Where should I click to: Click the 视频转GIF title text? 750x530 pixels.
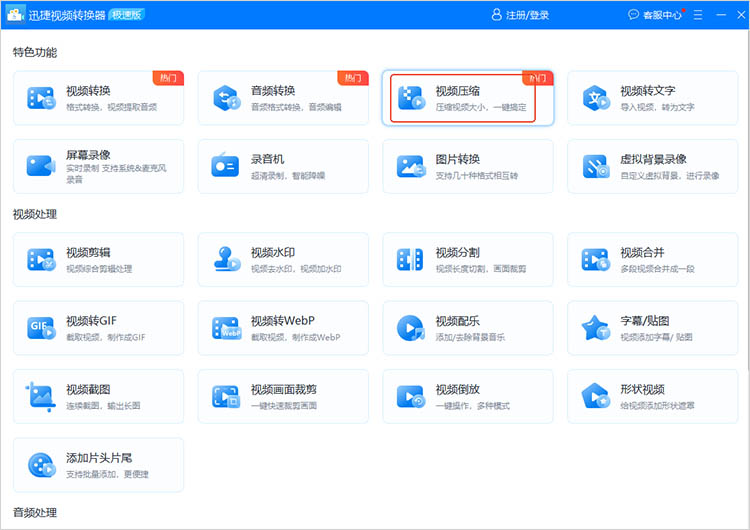(x=91, y=320)
